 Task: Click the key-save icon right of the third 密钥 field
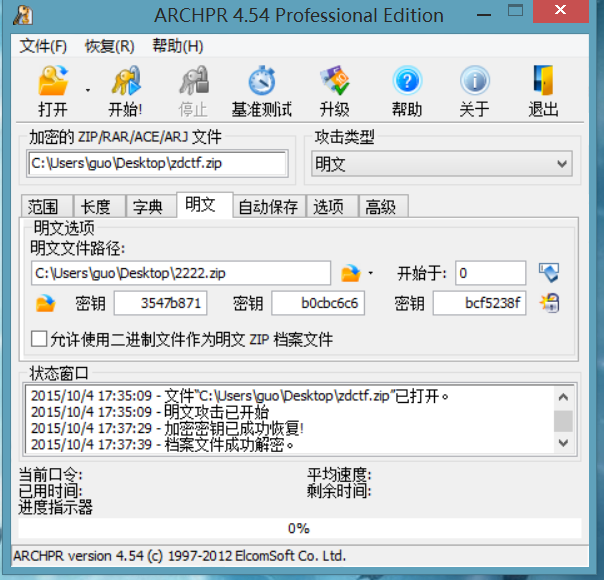tap(548, 303)
